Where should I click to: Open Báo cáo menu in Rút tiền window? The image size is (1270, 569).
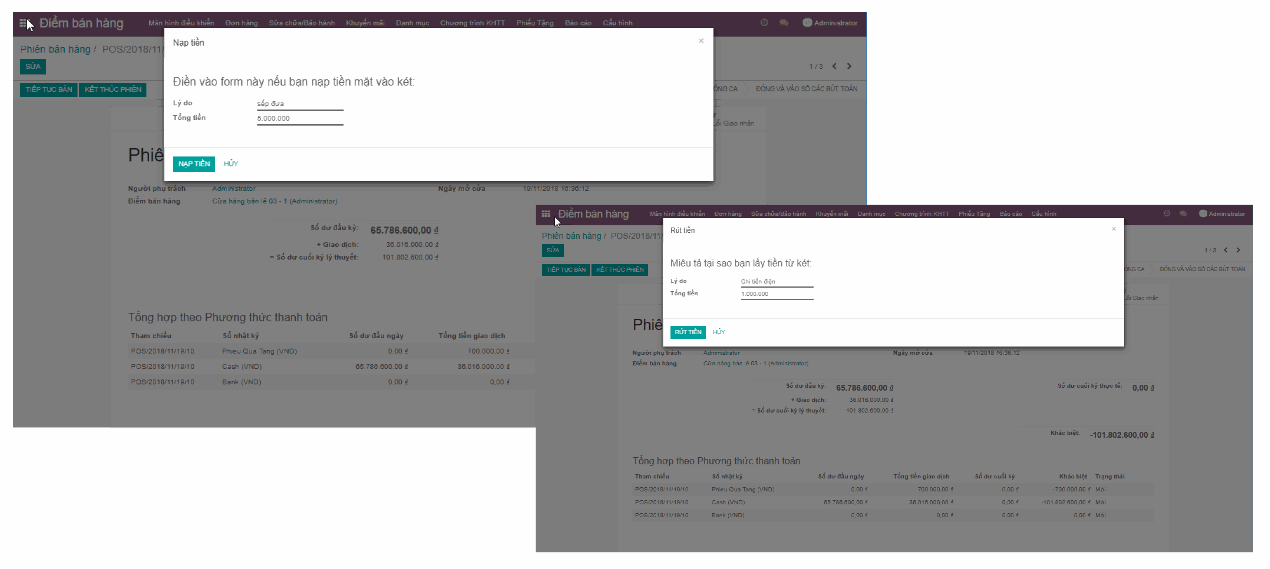point(1010,214)
